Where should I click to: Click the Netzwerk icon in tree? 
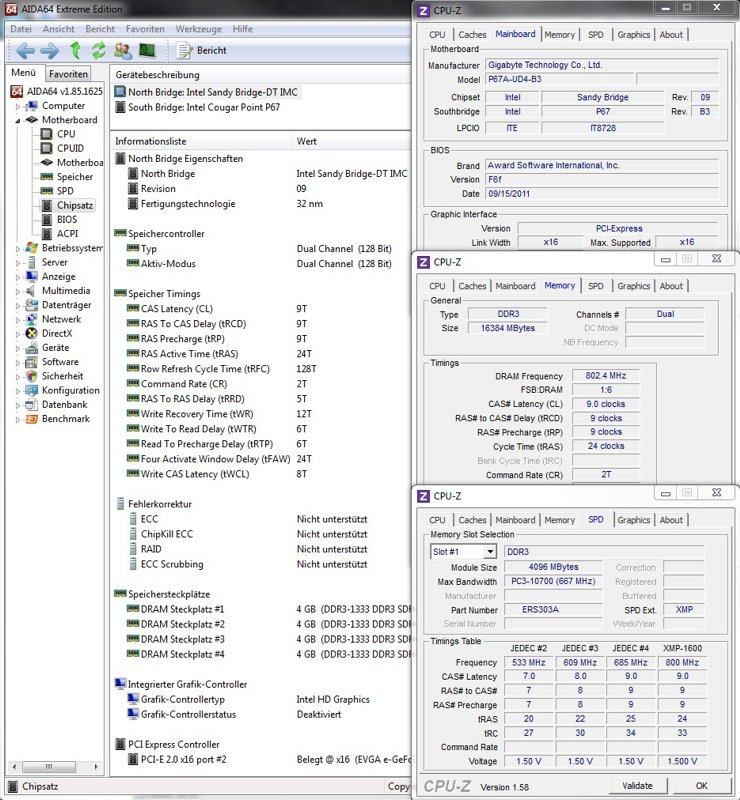(32, 319)
